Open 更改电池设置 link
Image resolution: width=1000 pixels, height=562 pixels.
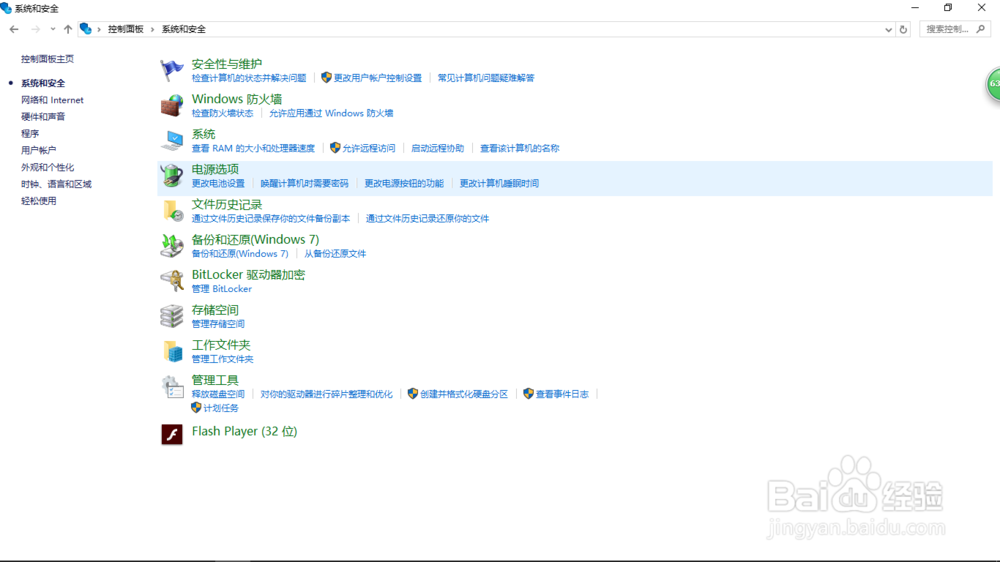click(218, 183)
